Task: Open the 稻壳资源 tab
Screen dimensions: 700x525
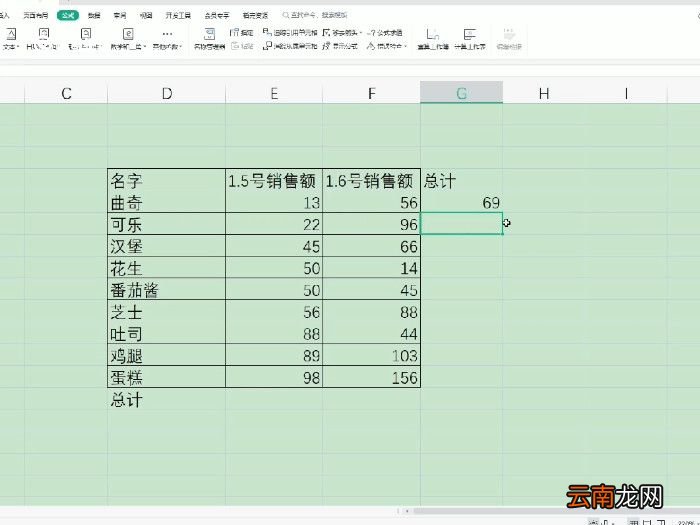Action: 255,15
